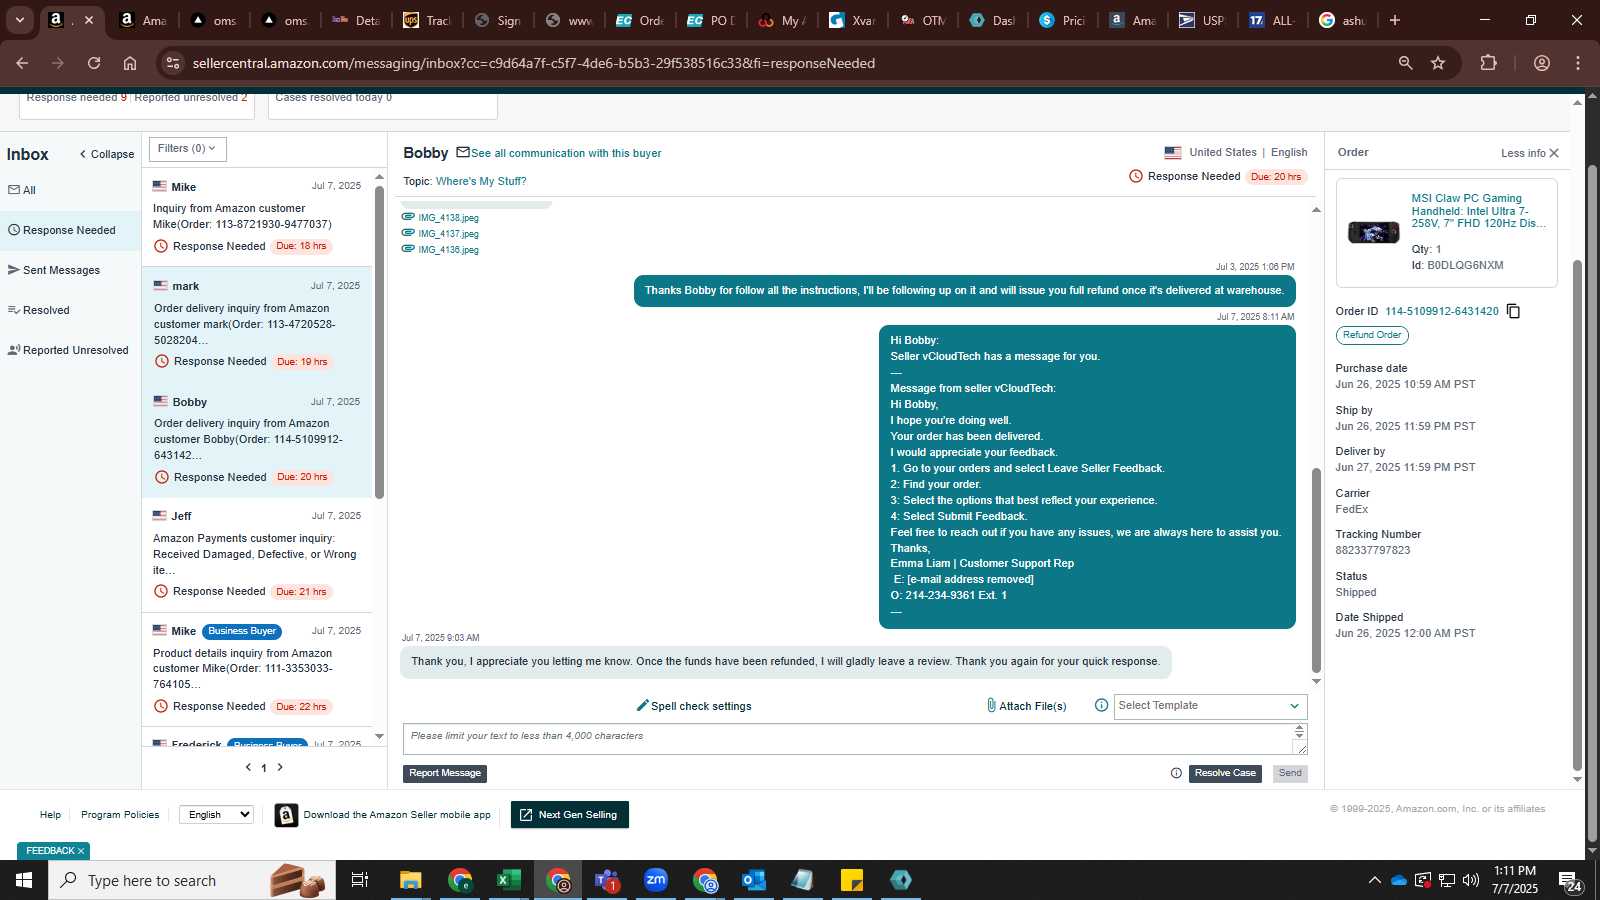Collapse the Inbox sidebar
Image resolution: width=1600 pixels, height=900 pixels.
(107, 154)
